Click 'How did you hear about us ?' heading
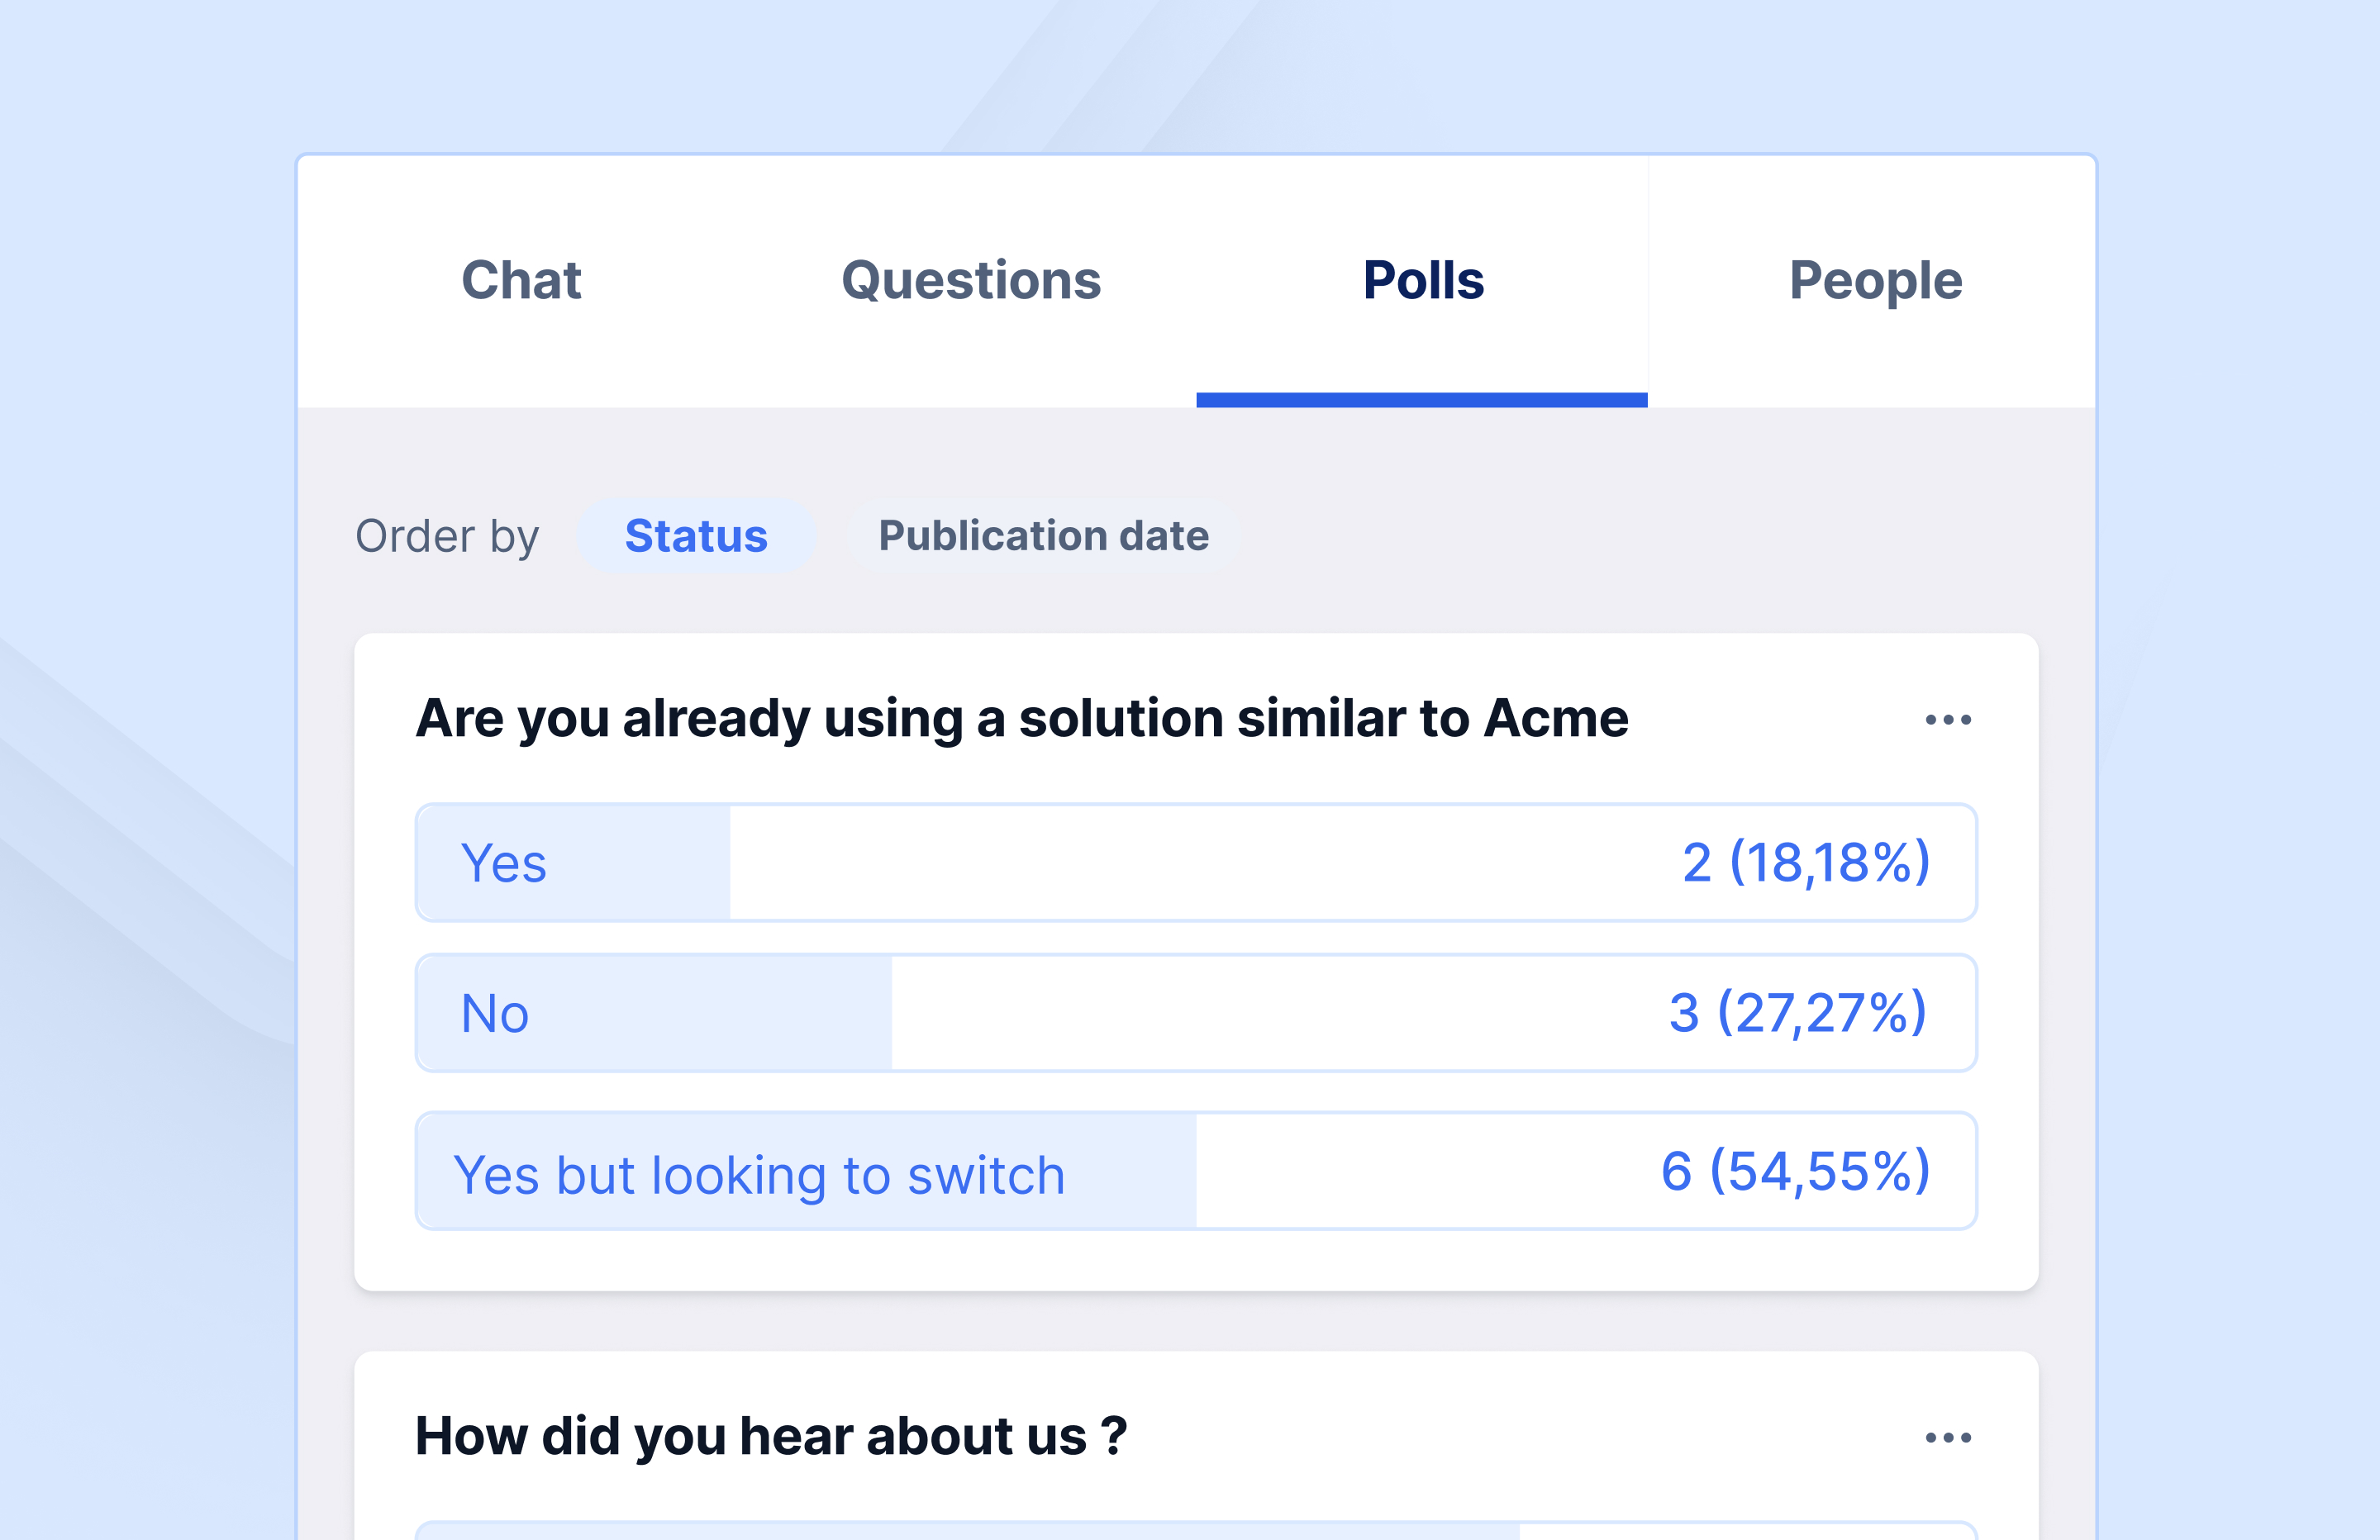The image size is (2380, 1540). pyautogui.click(x=771, y=1436)
